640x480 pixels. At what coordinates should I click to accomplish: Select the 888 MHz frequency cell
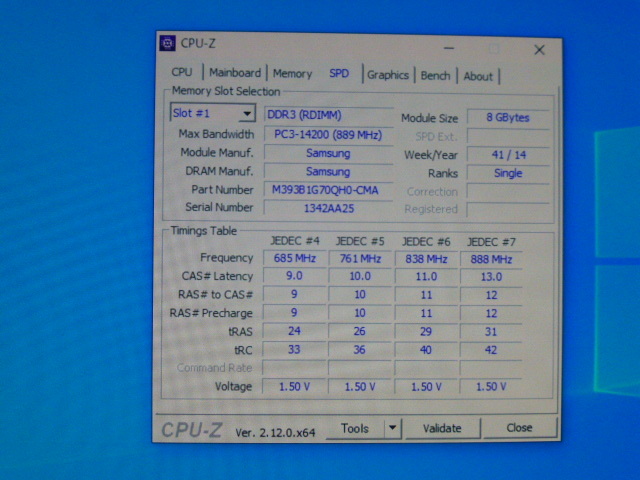click(x=491, y=260)
